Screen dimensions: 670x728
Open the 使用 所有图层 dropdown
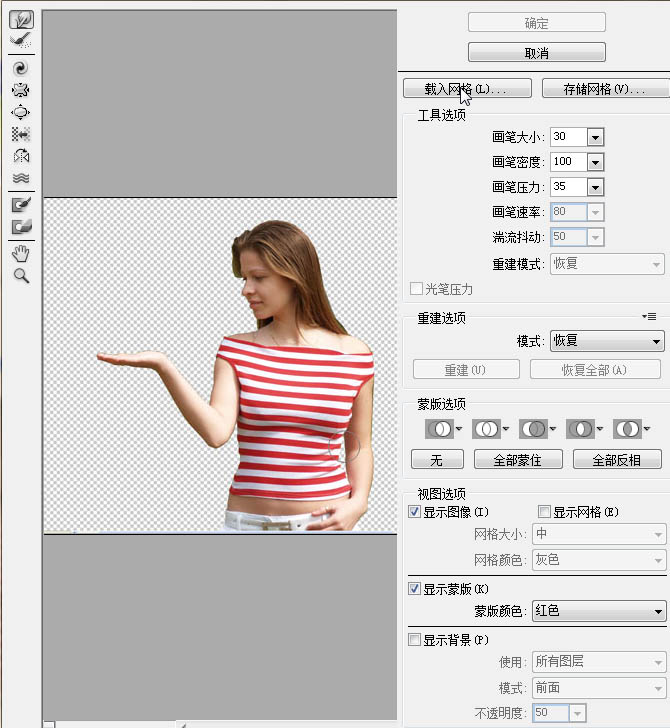[x=599, y=662]
